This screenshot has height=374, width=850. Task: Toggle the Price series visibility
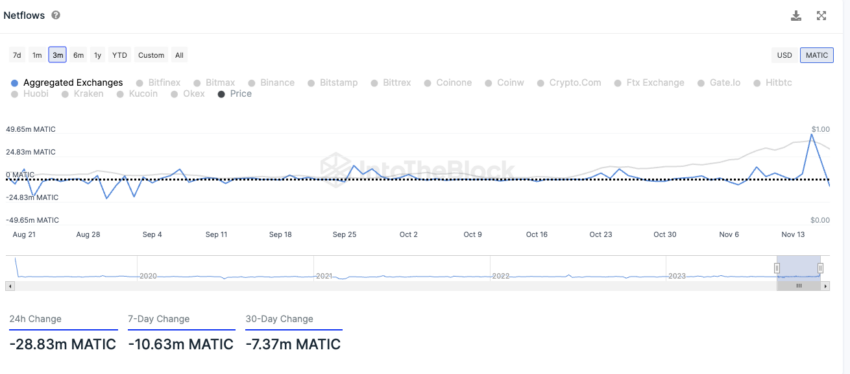pyautogui.click(x=235, y=94)
